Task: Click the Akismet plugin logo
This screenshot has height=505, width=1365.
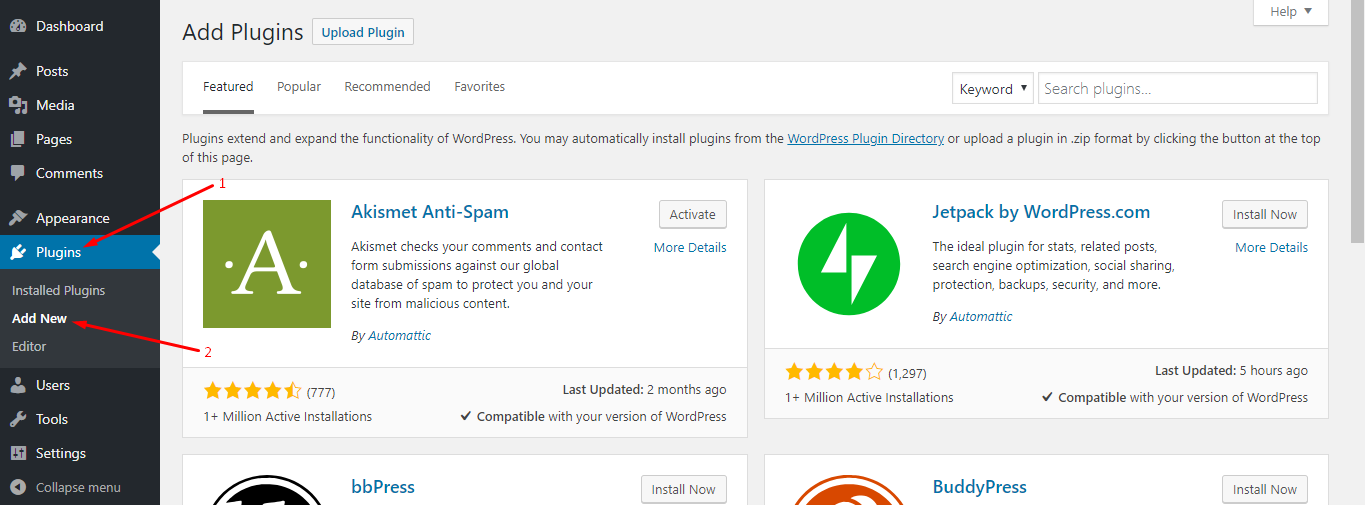Action: (267, 264)
